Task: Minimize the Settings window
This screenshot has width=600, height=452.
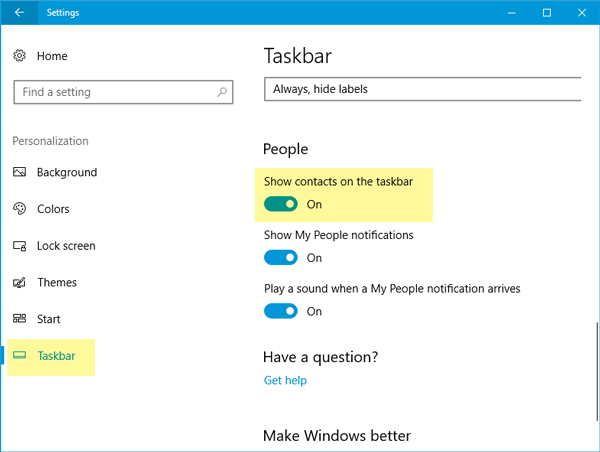Action: pyautogui.click(x=512, y=13)
